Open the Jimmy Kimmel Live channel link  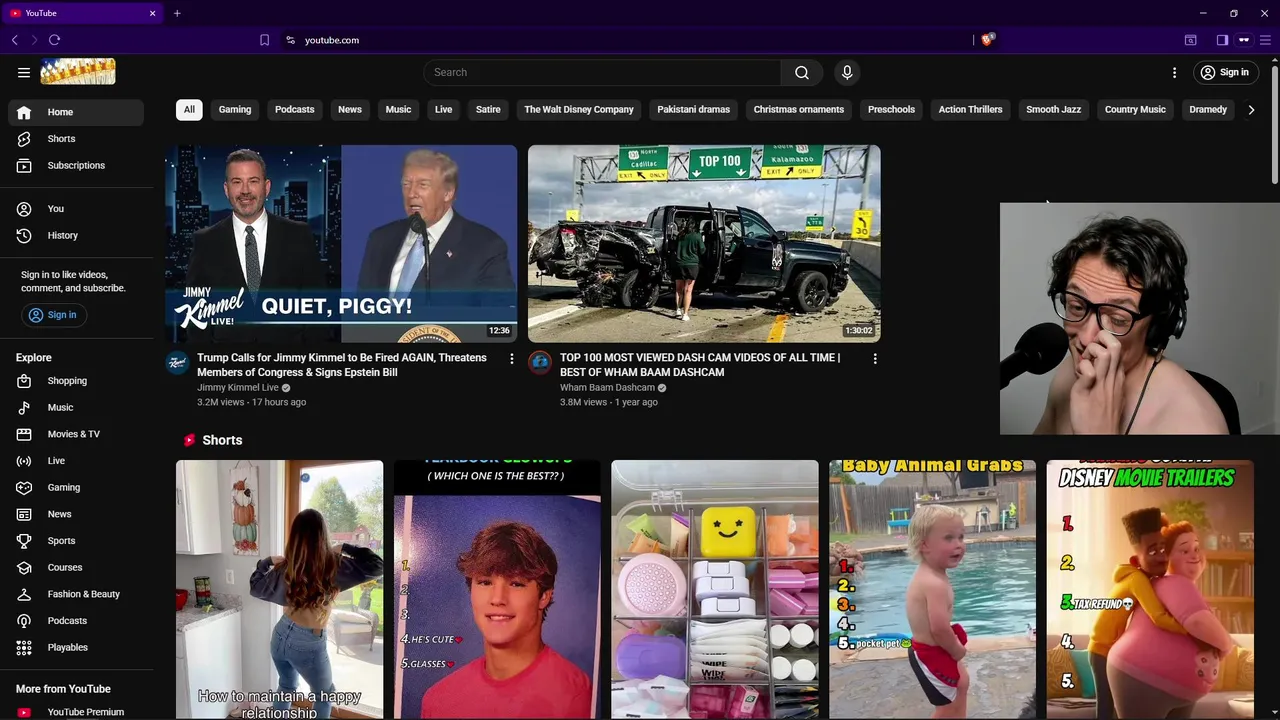point(238,388)
